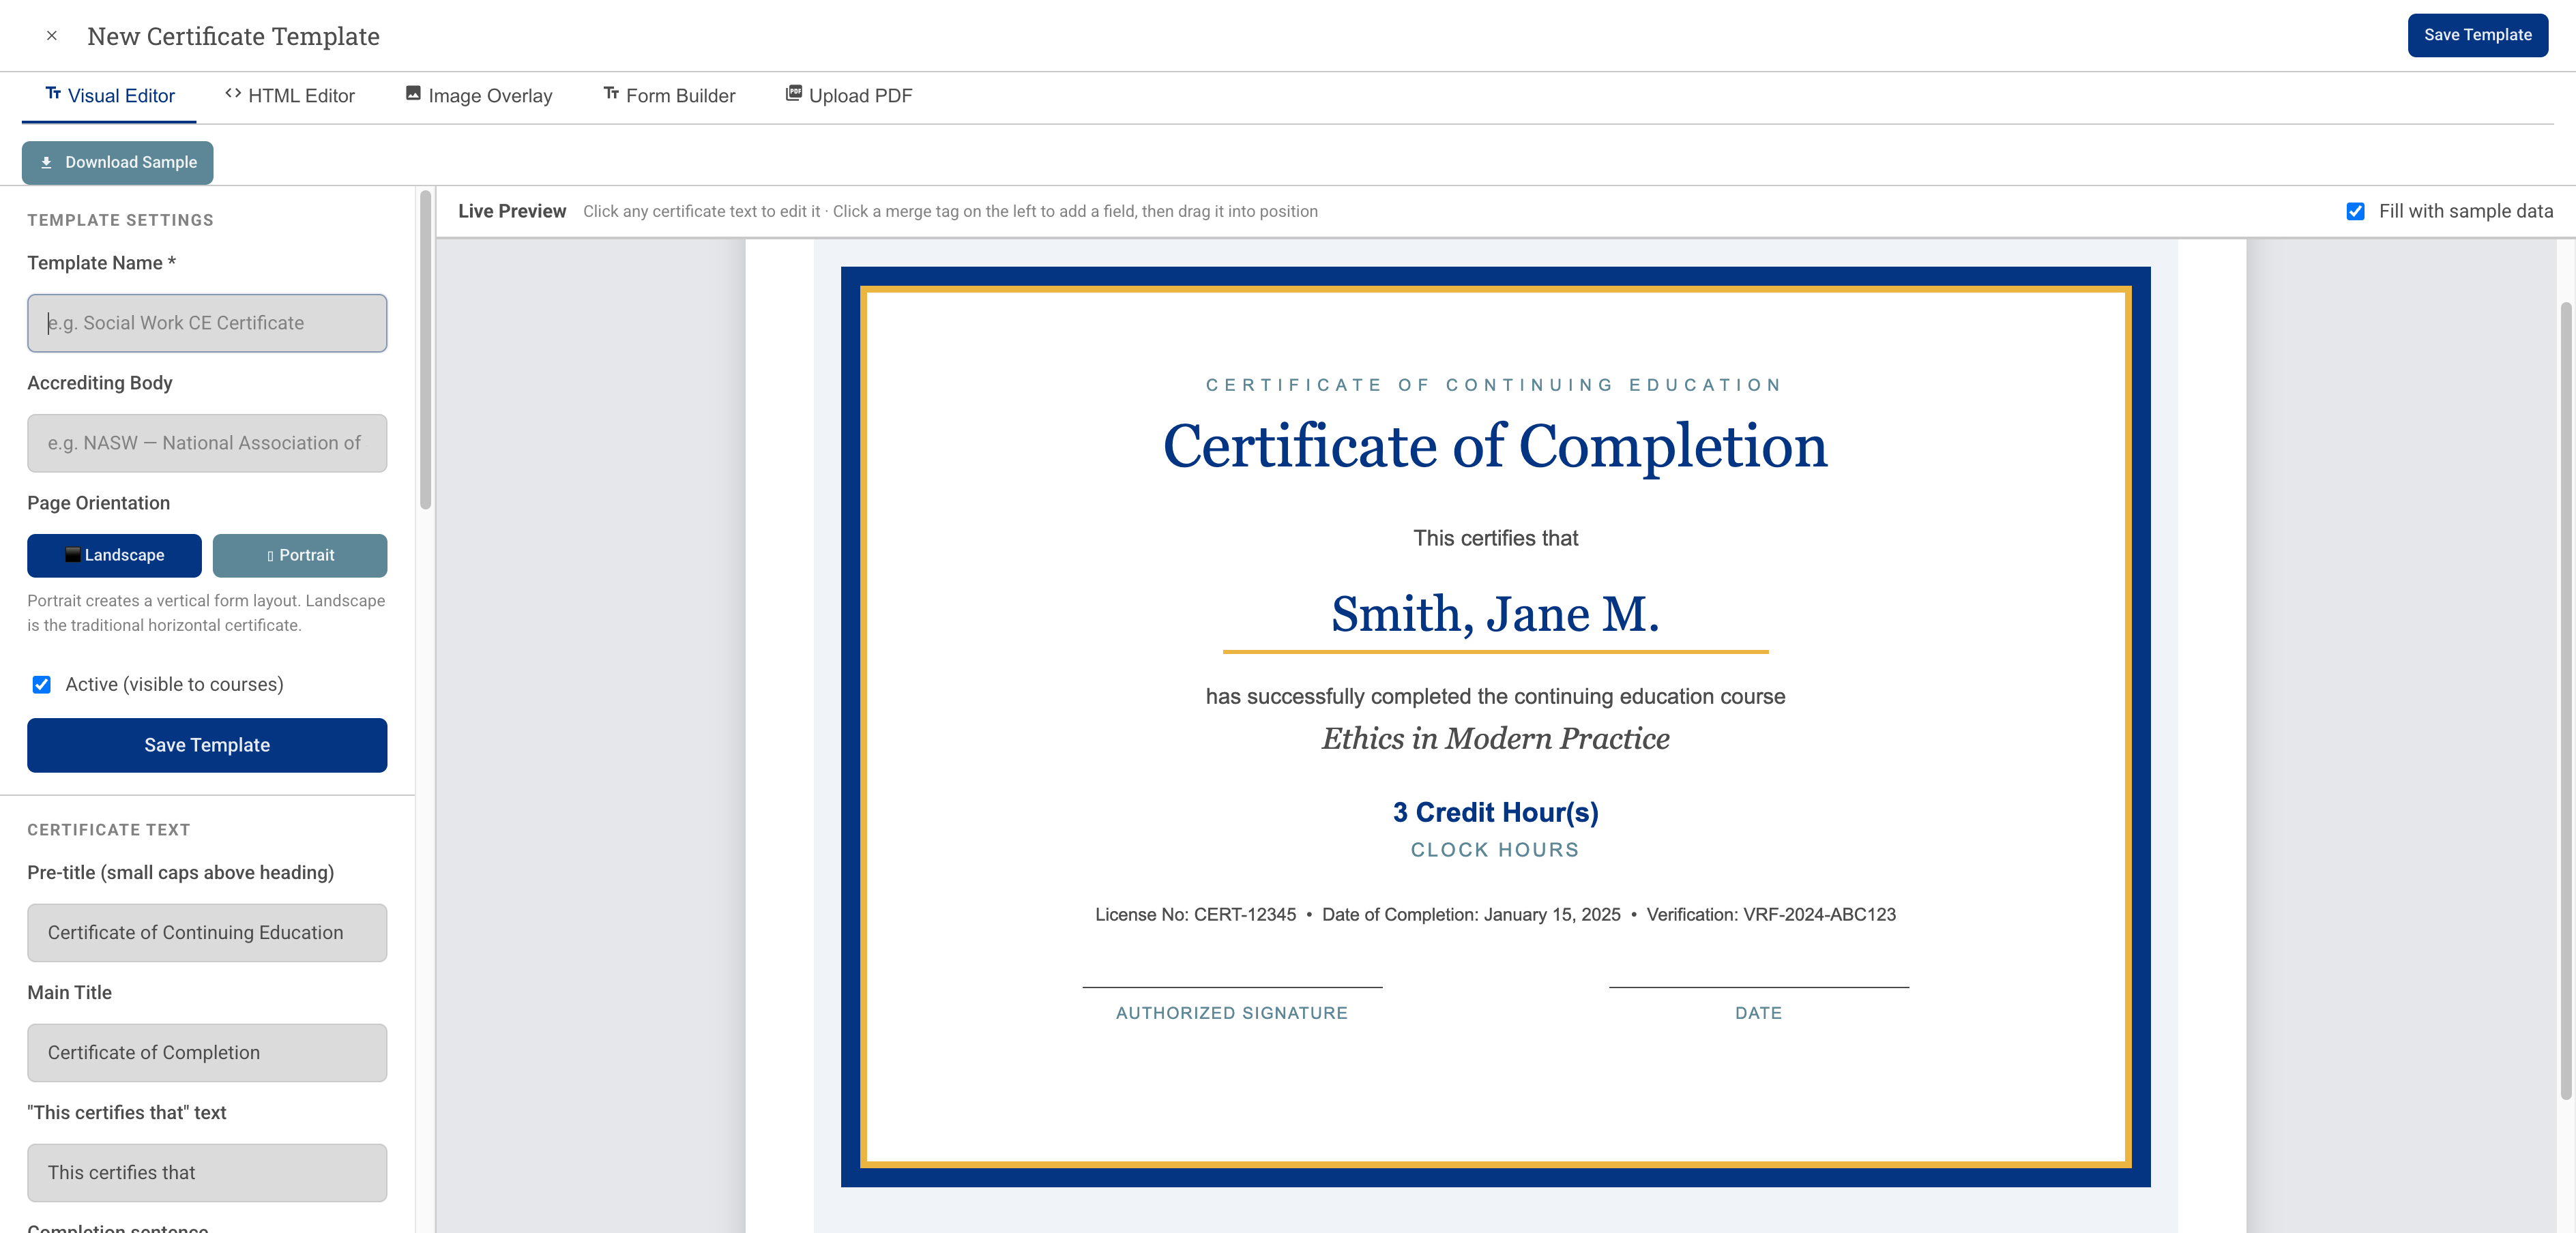Click the sidebar vertical scrollbar
Viewport: 2576px width, 1233px height.
tap(426, 350)
